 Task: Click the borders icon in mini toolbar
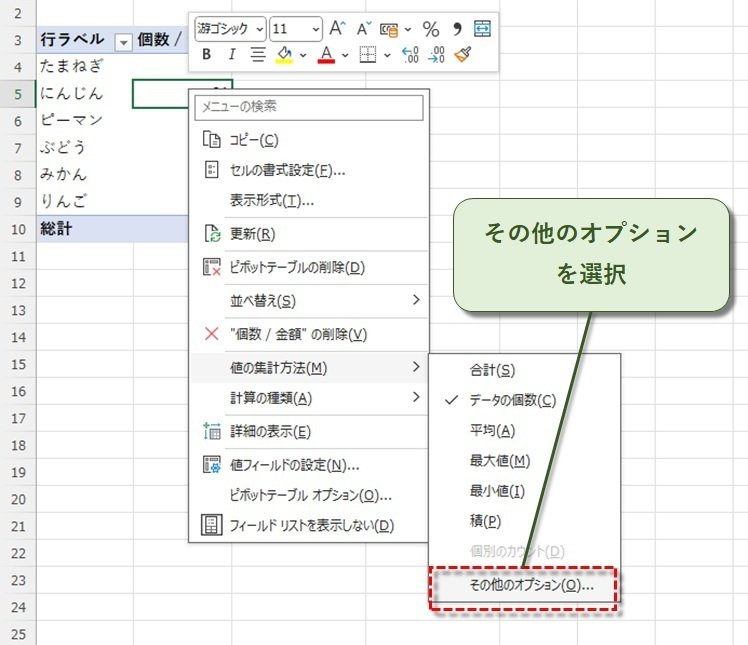pos(368,54)
